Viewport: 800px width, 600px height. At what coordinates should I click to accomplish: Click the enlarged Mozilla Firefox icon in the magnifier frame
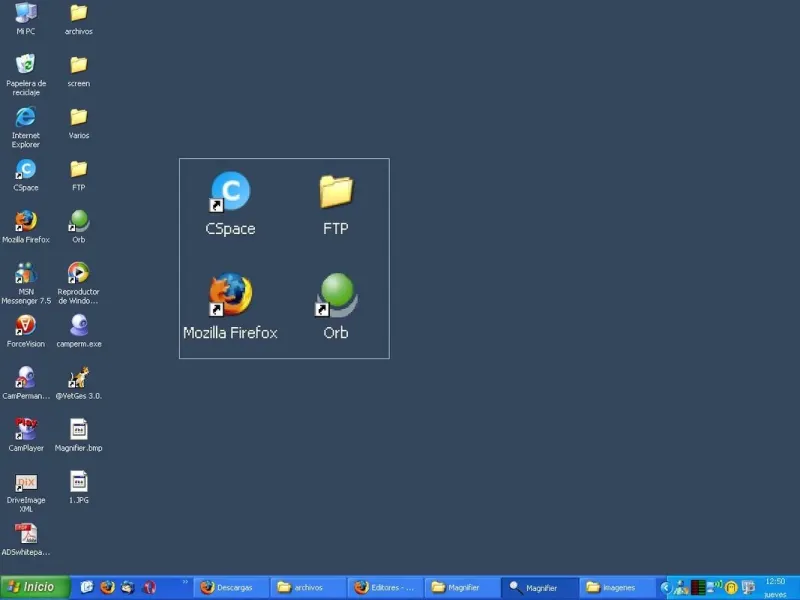(x=231, y=295)
